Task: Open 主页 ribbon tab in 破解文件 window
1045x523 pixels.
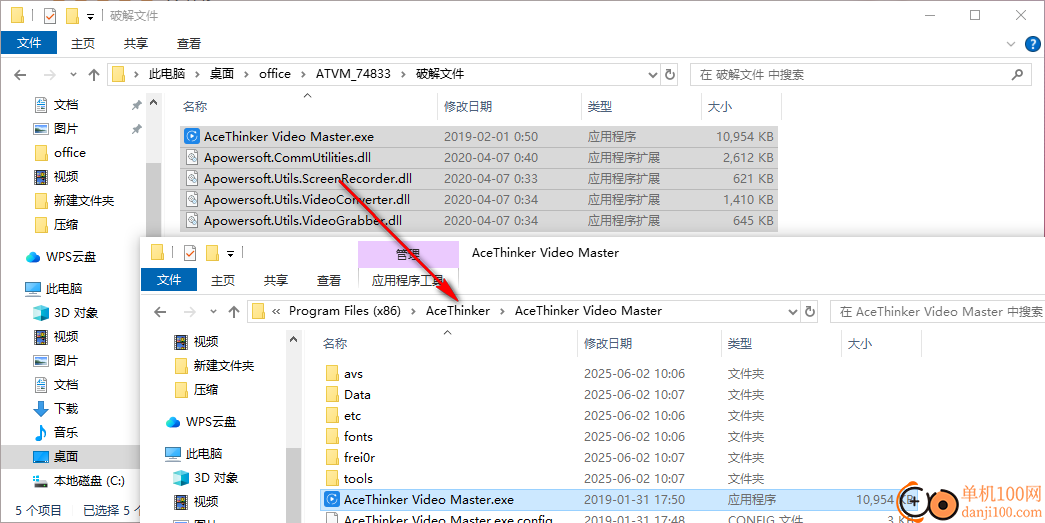Action: pyautogui.click(x=83, y=43)
